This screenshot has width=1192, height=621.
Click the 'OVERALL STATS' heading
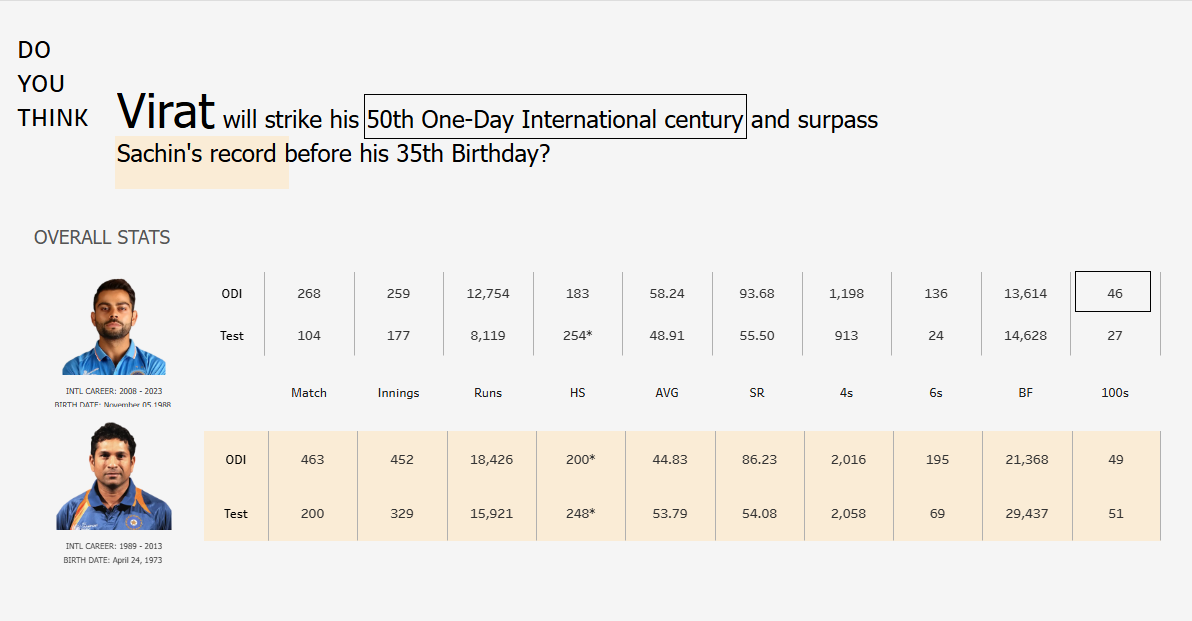click(x=102, y=238)
